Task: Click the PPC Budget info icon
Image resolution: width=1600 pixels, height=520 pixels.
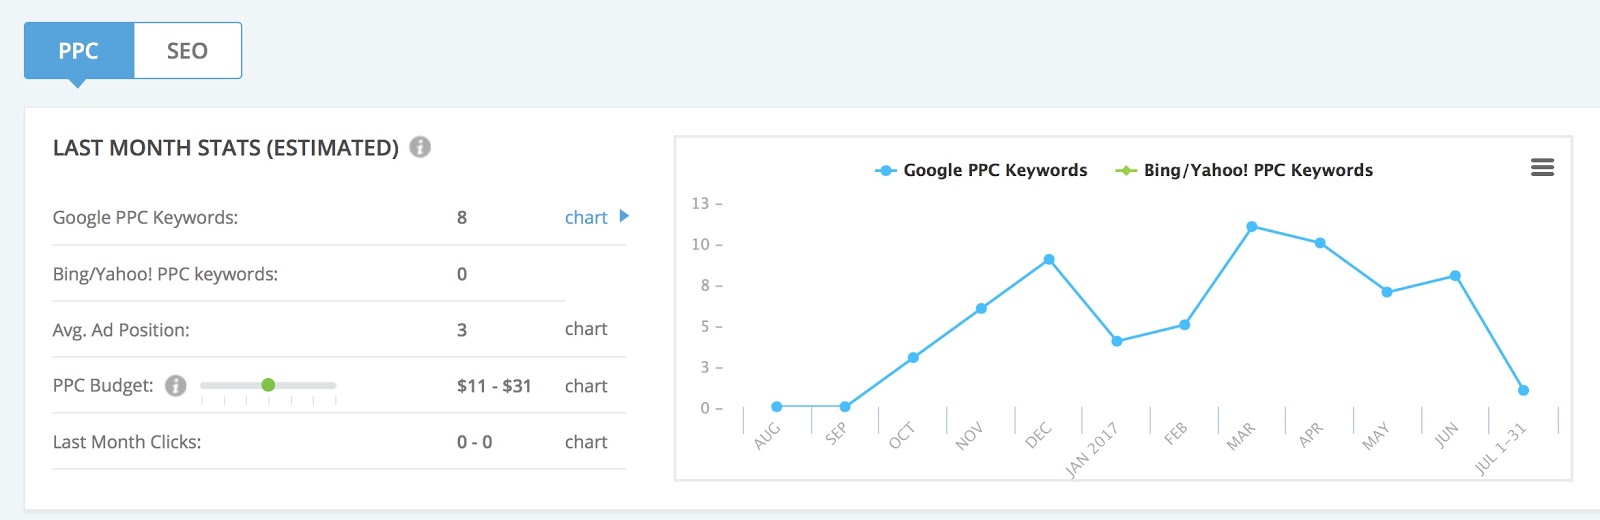Action: [x=175, y=385]
